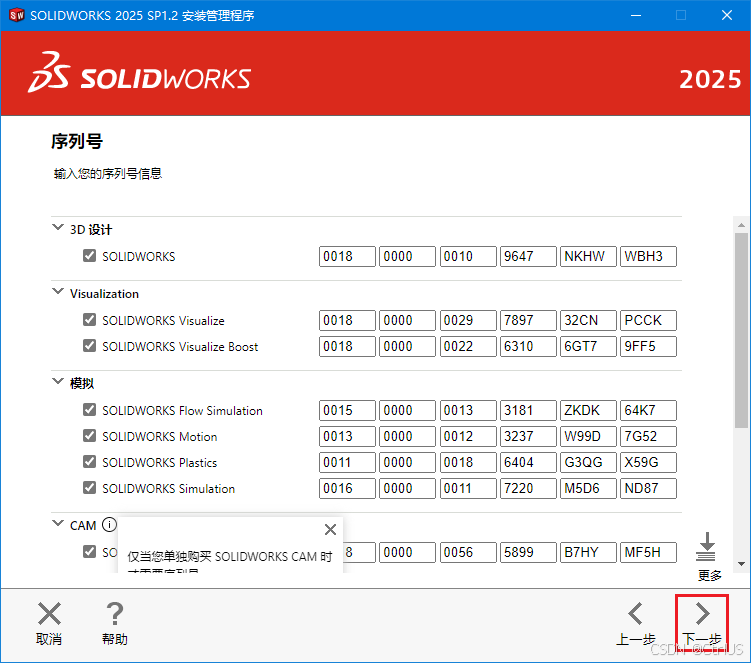Click the 序列号 heading text
Image resolution: width=751 pixels, height=663 pixels.
tap(77, 141)
